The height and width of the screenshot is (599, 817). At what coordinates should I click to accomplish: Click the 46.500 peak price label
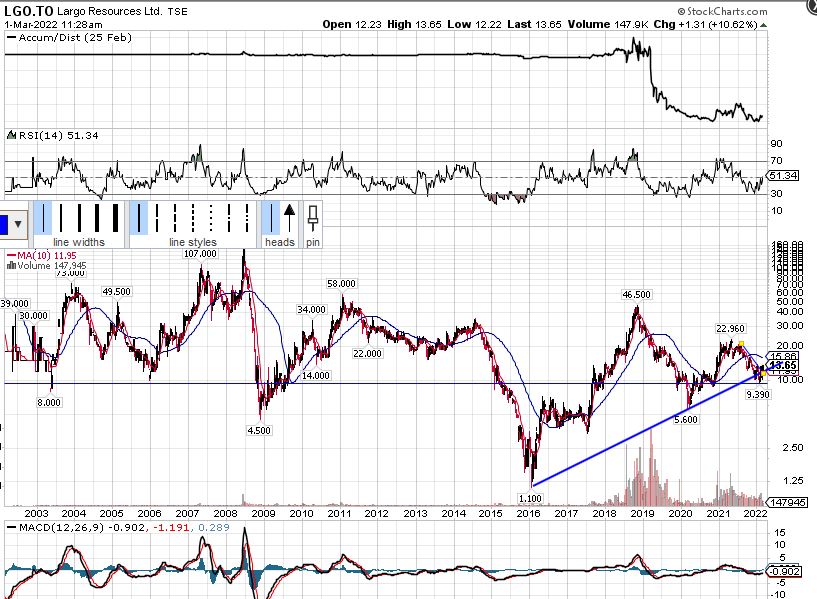[636, 295]
